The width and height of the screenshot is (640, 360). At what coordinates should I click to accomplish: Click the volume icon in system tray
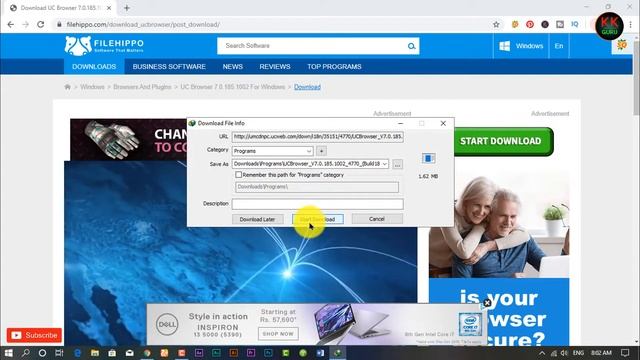click(x=564, y=353)
